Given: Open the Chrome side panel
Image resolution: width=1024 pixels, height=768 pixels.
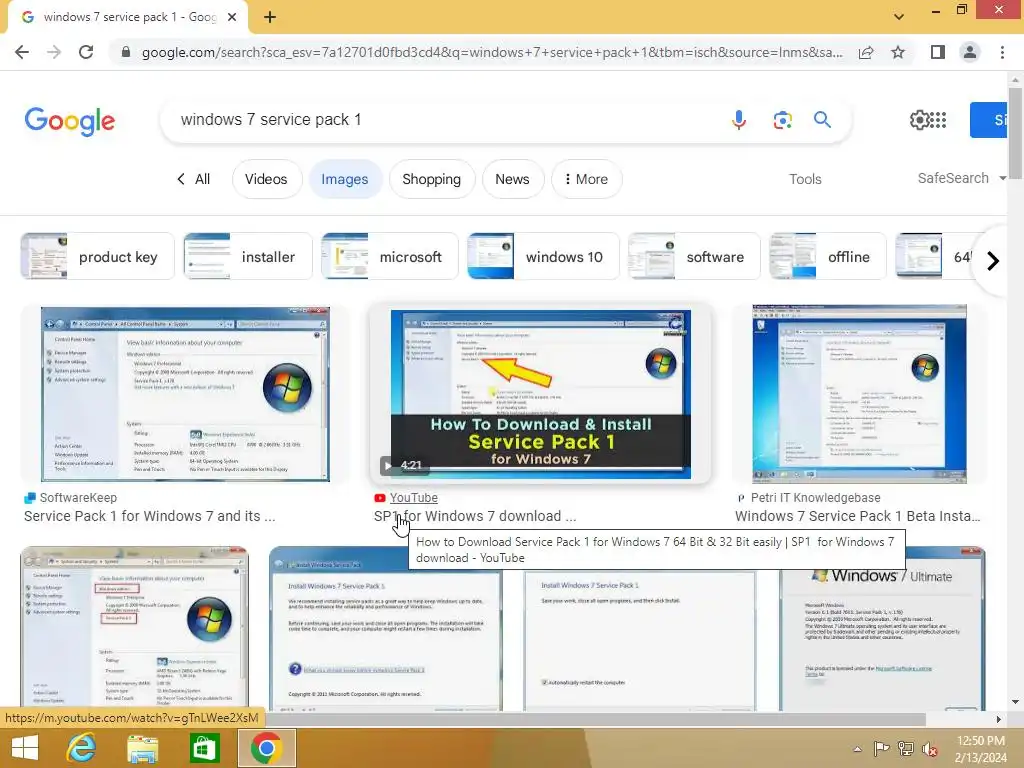Looking at the screenshot, I should tap(938, 52).
